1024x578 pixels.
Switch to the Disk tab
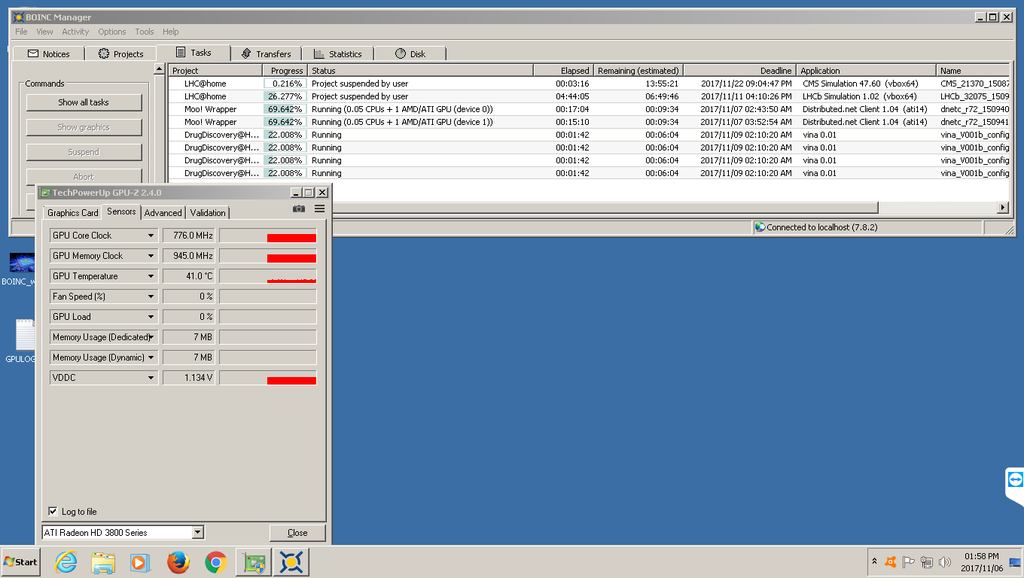(410, 54)
